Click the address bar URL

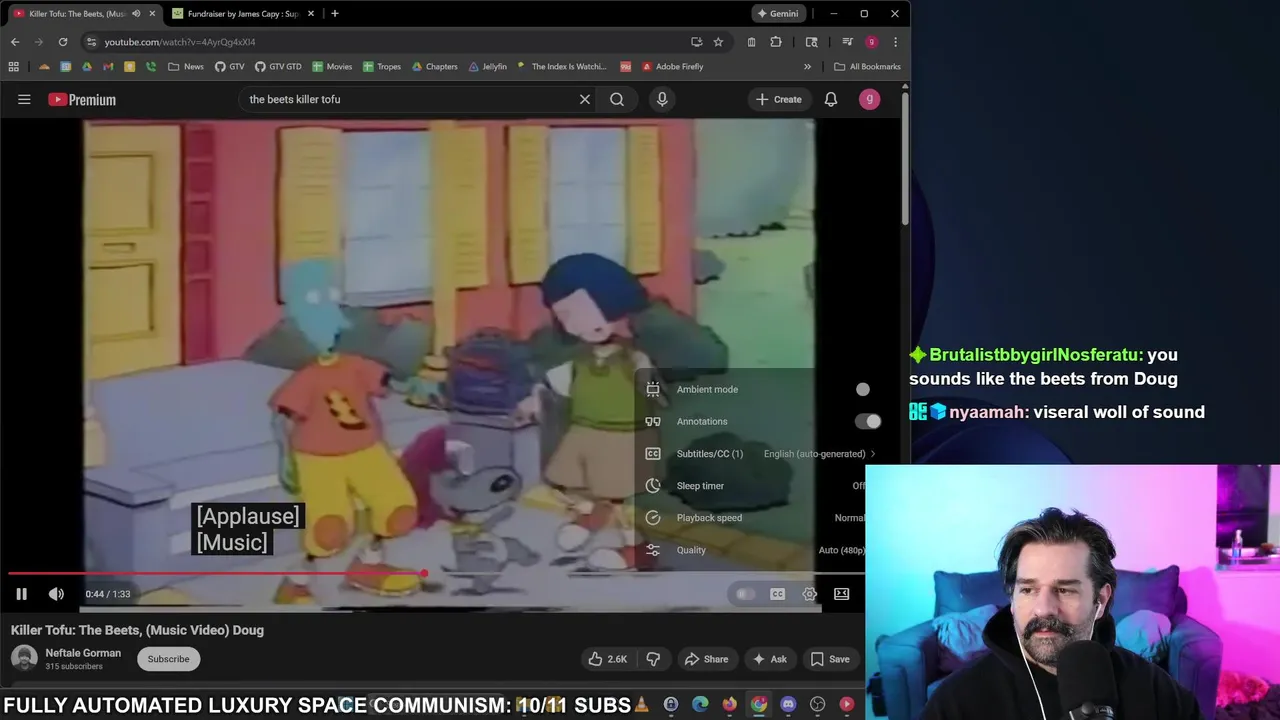[180, 42]
